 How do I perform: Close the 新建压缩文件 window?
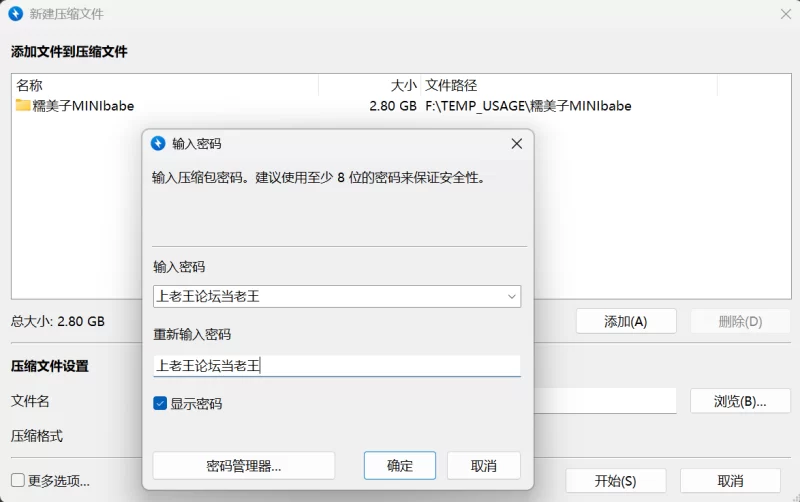pyautogui.click(x=786, y=14)
